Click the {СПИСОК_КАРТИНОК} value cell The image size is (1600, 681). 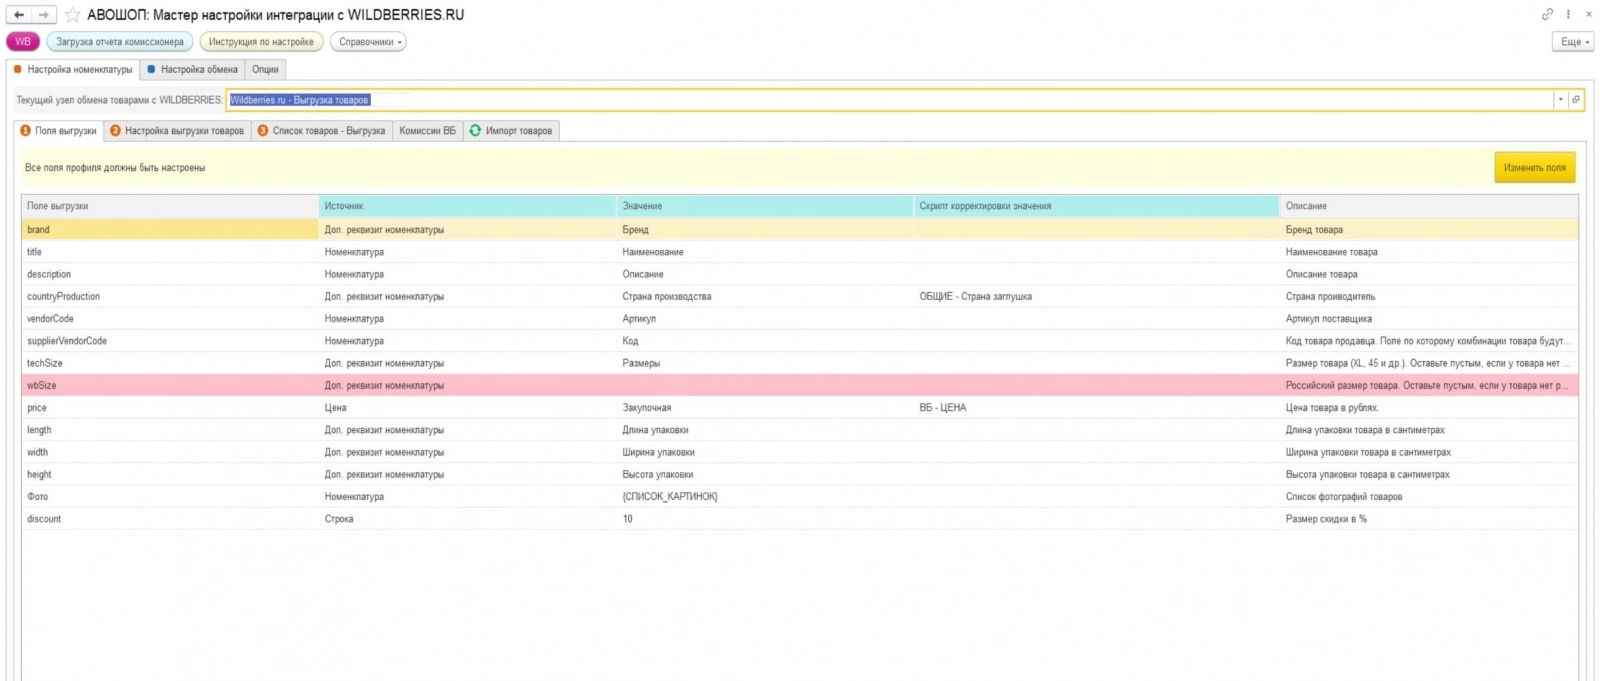click(765, 497)
